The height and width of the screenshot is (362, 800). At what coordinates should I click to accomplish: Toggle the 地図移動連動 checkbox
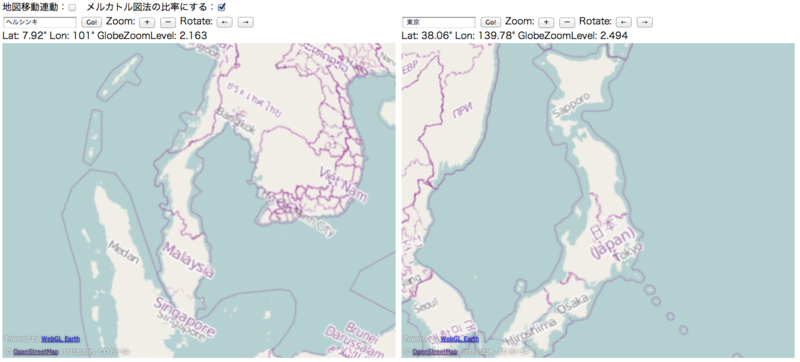pyautogui.click(x=72, y=8)
